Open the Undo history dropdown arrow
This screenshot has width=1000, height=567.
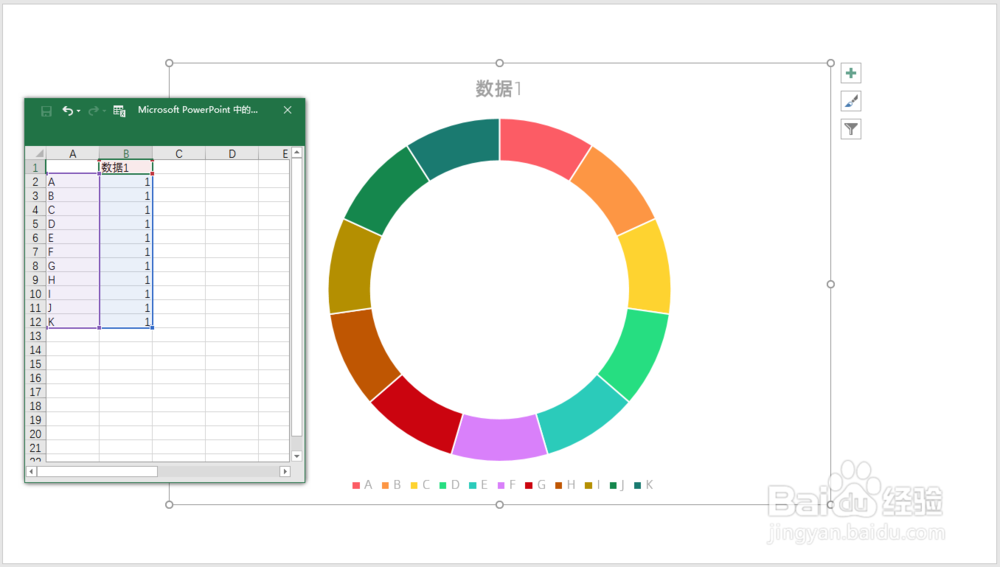tap(78, 111)
